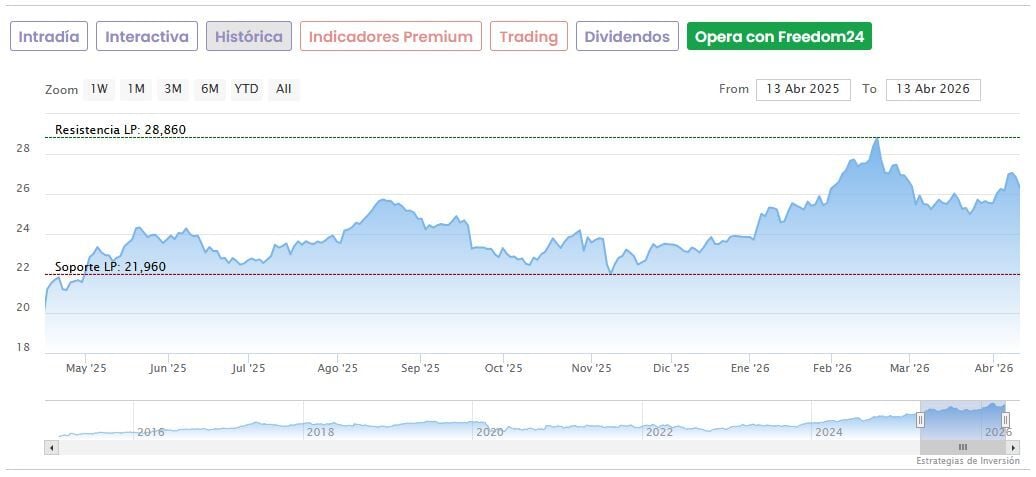Screen dimensions: 1036x477
Task: Set zoom to 1W
Action: pos(99,89)
